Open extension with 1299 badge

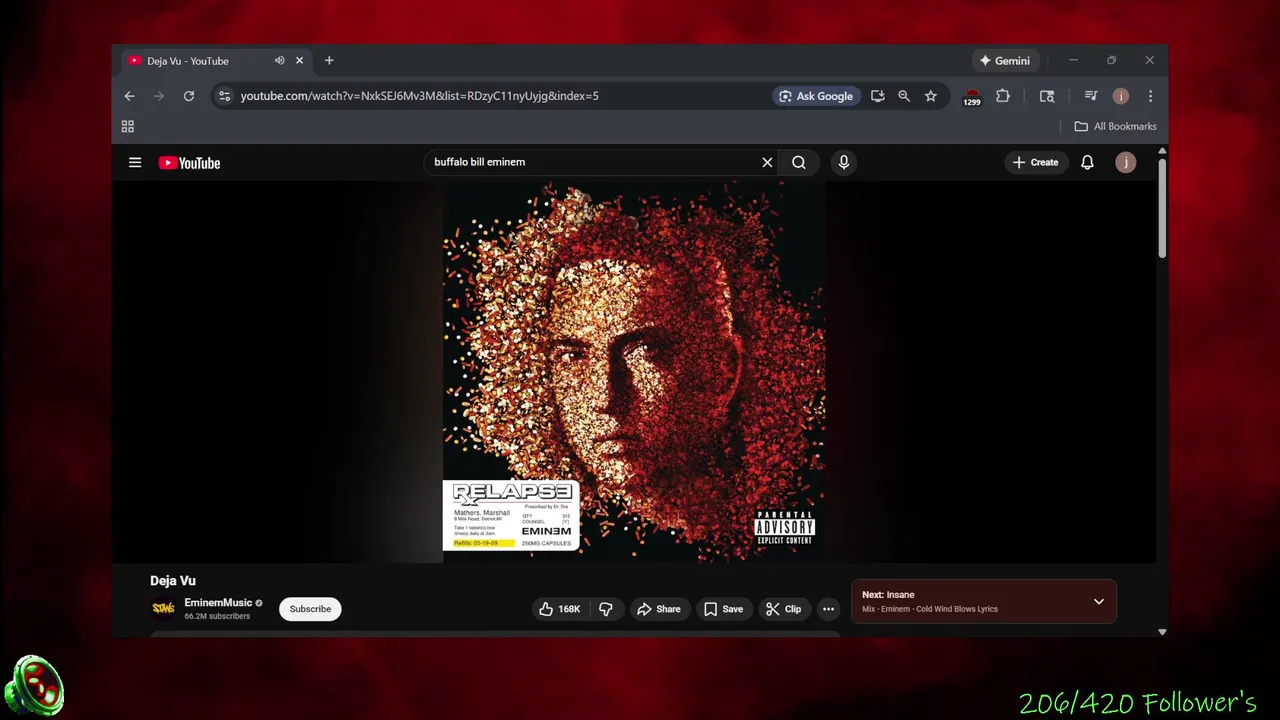(x=972, y=97)
